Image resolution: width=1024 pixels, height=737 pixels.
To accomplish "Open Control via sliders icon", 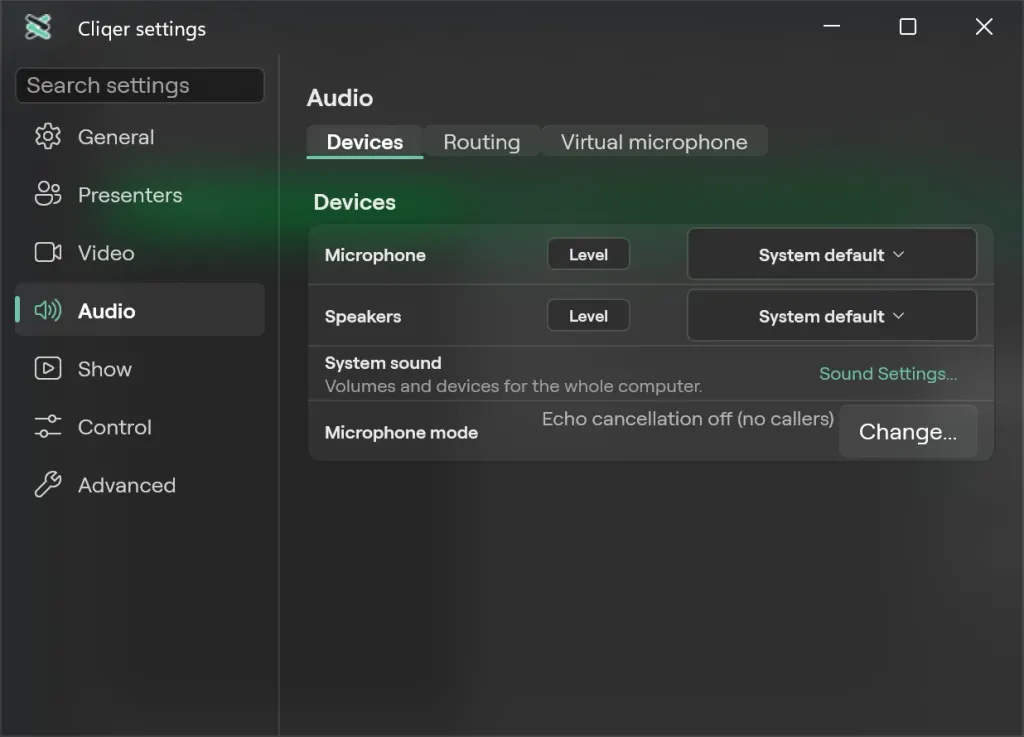I will pyautogui.click(x=48, y=426).
